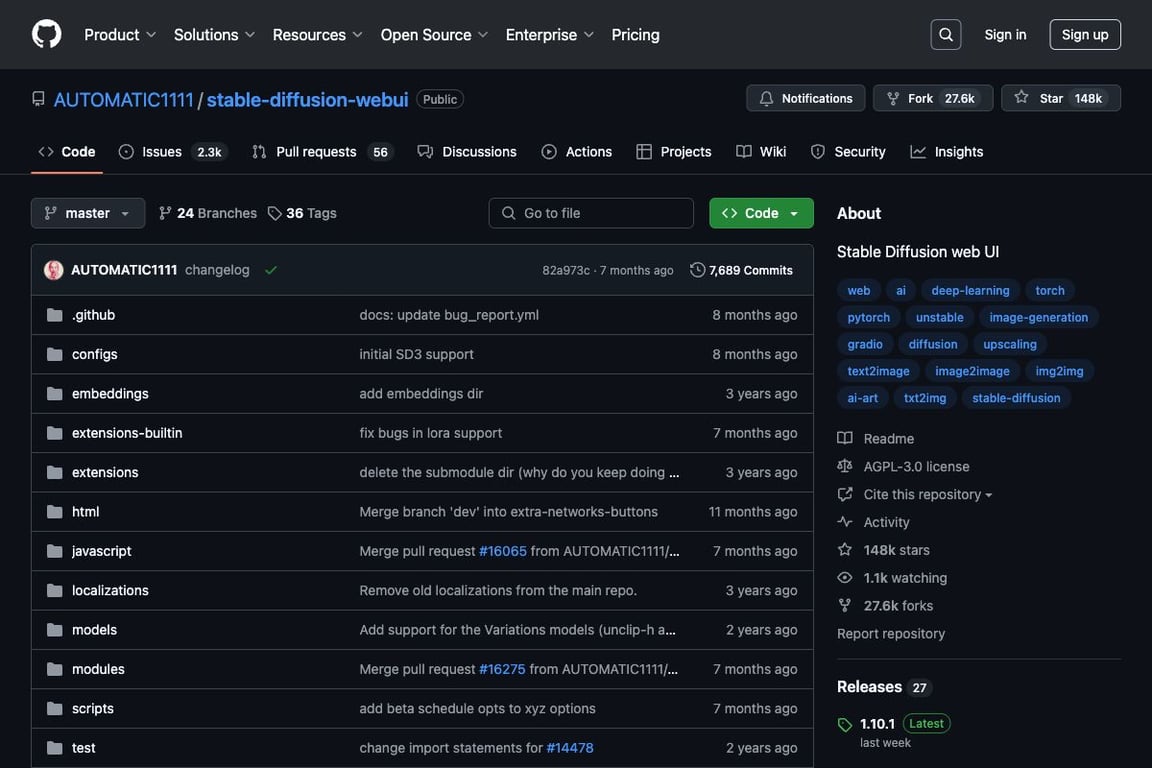Image resolution: width=1152 pixels, height=768 pixels.
Task: Click the AUTOMATIC1111 avatar in commit row
Action: pyautogui.click(x=54, y=270)
